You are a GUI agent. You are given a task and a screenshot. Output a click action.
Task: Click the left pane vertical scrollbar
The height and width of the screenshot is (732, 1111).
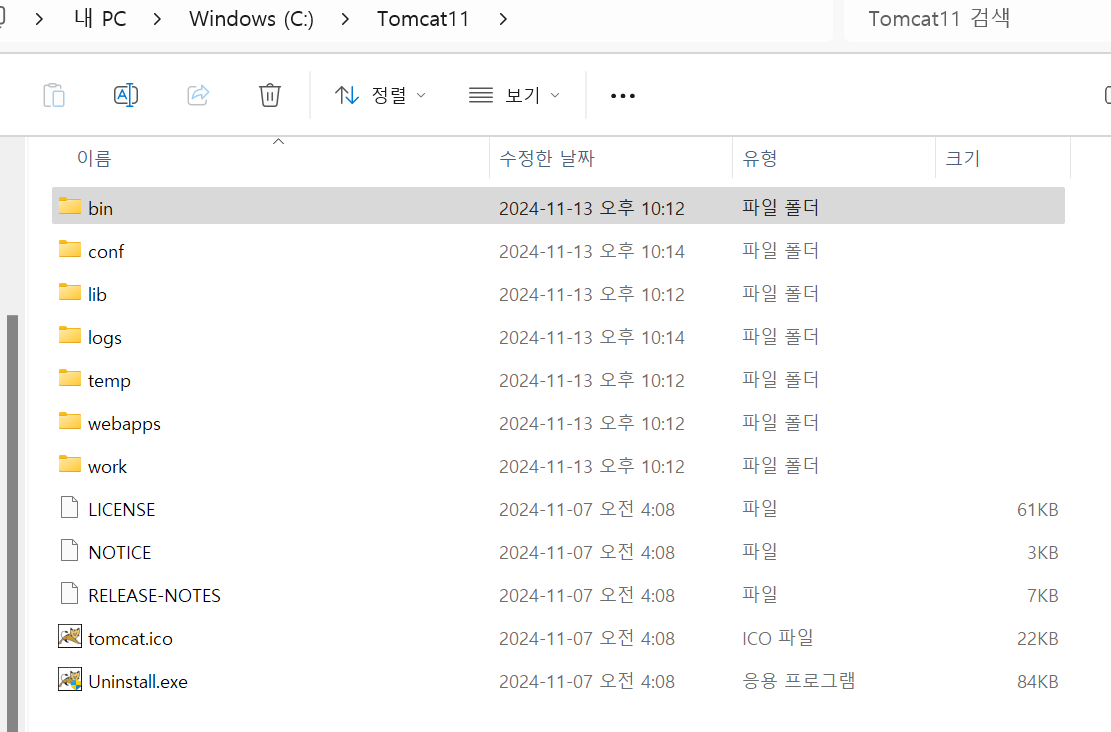12,523
